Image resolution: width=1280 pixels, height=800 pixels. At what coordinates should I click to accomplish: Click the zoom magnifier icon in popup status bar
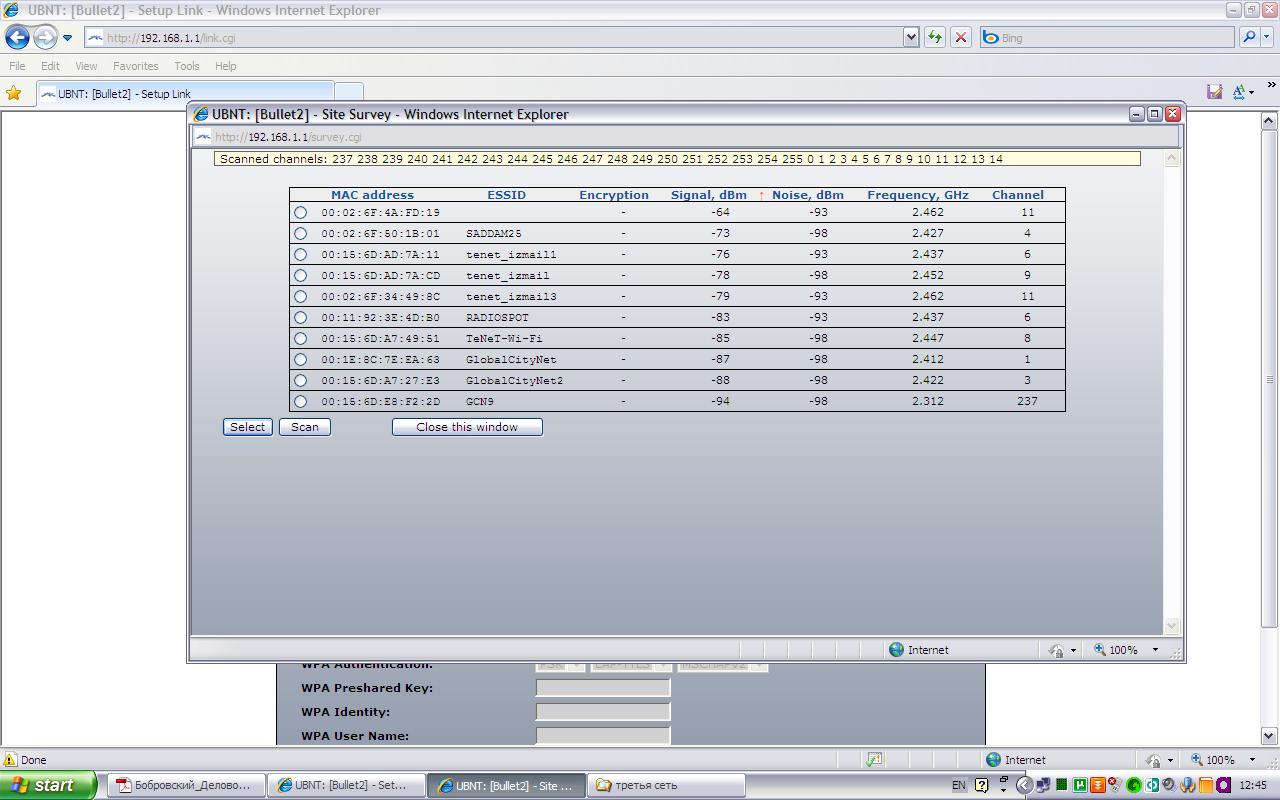(x=1100, y=650)
